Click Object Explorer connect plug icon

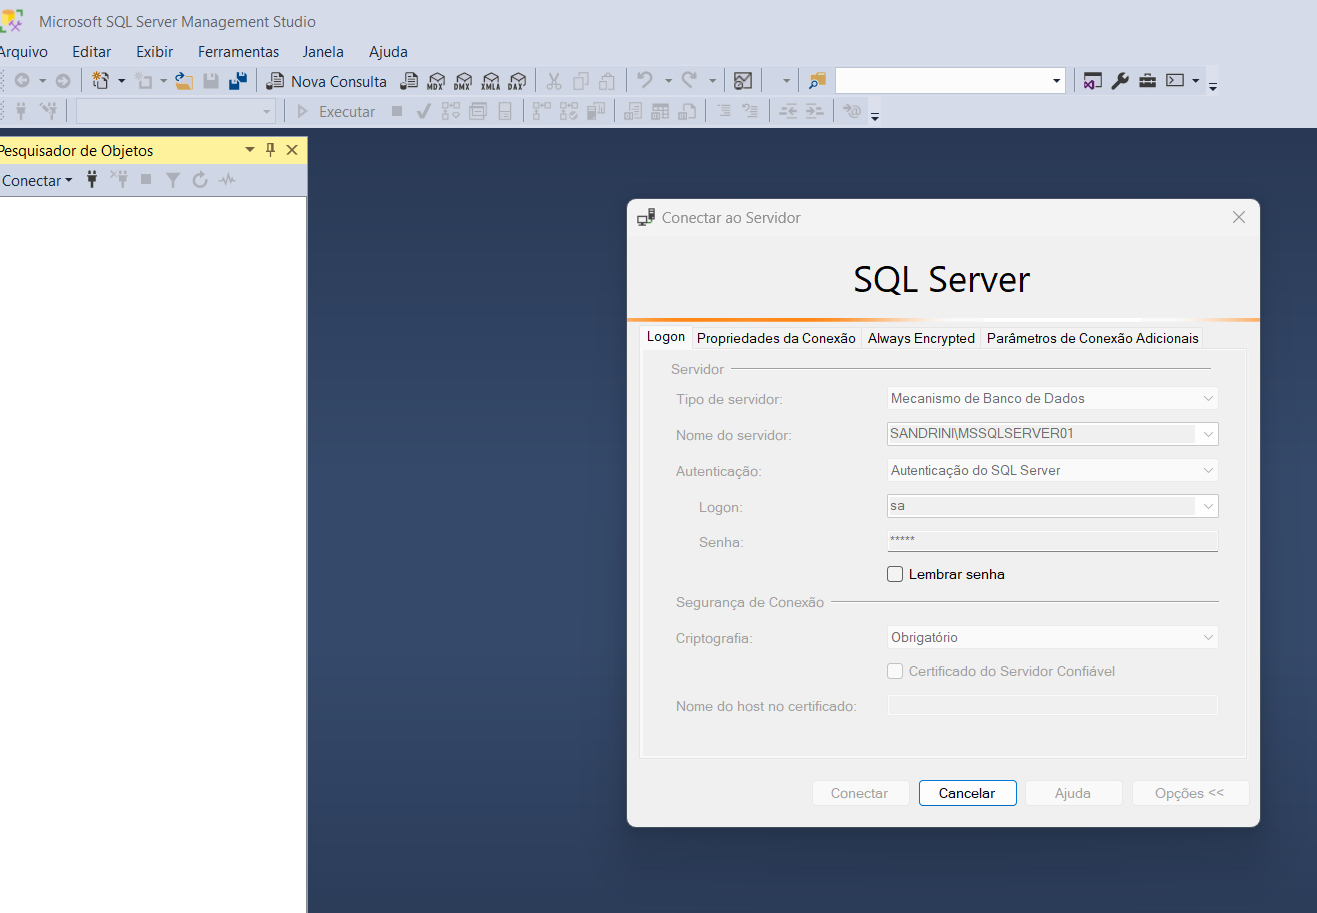pyautogui.click(x=92, y=179)
